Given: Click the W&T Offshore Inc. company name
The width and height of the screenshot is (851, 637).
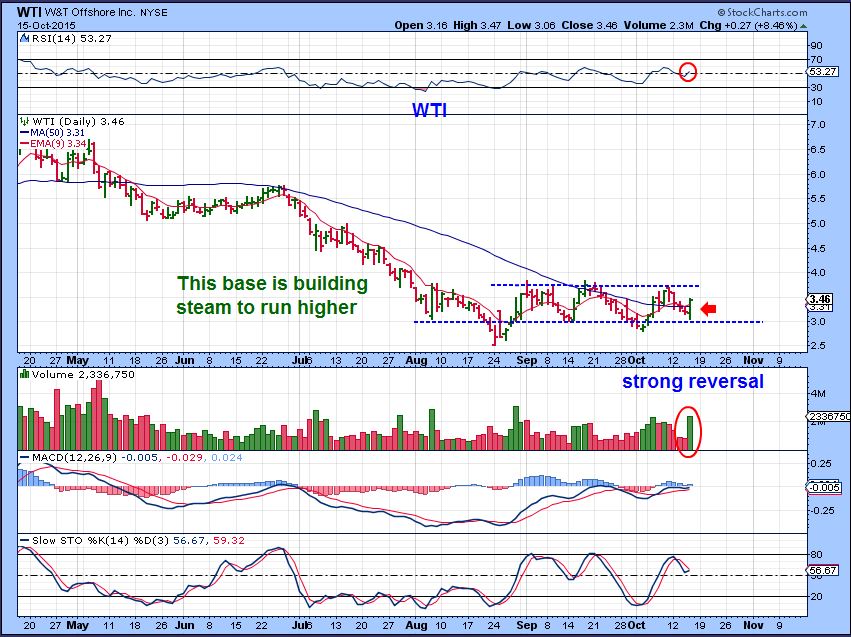Looking at the screenshot, I should [x=90, y=12].
